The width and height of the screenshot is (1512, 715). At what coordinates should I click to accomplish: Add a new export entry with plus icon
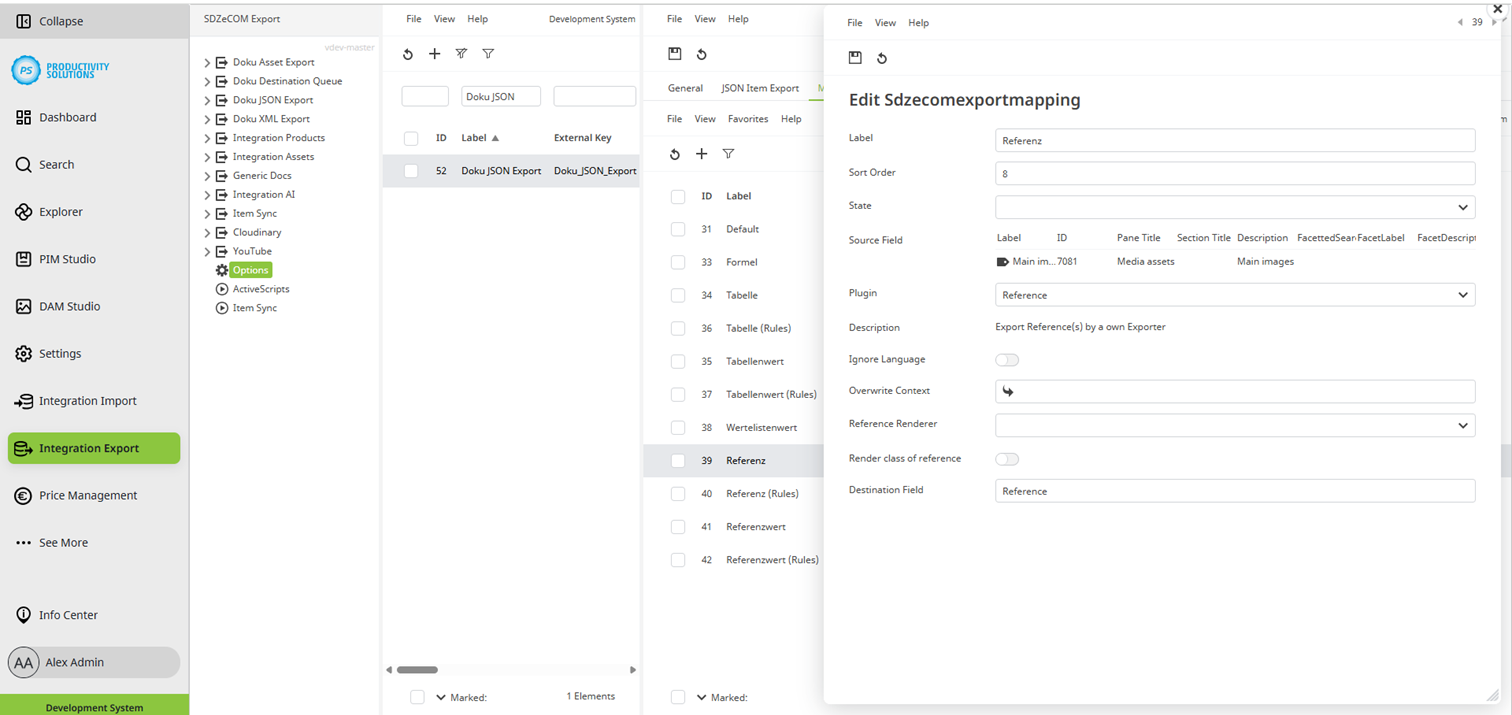(434, 54)
